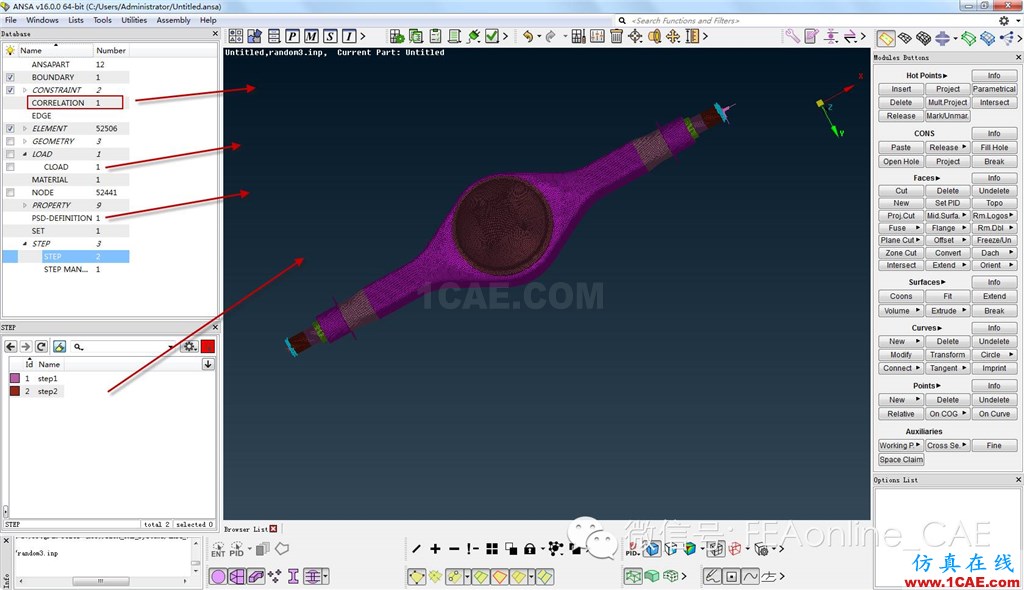The height and width of the screenshot is (590, 1024).
Task: Click the step1 pink color swatch
Action: pos(15,378)
